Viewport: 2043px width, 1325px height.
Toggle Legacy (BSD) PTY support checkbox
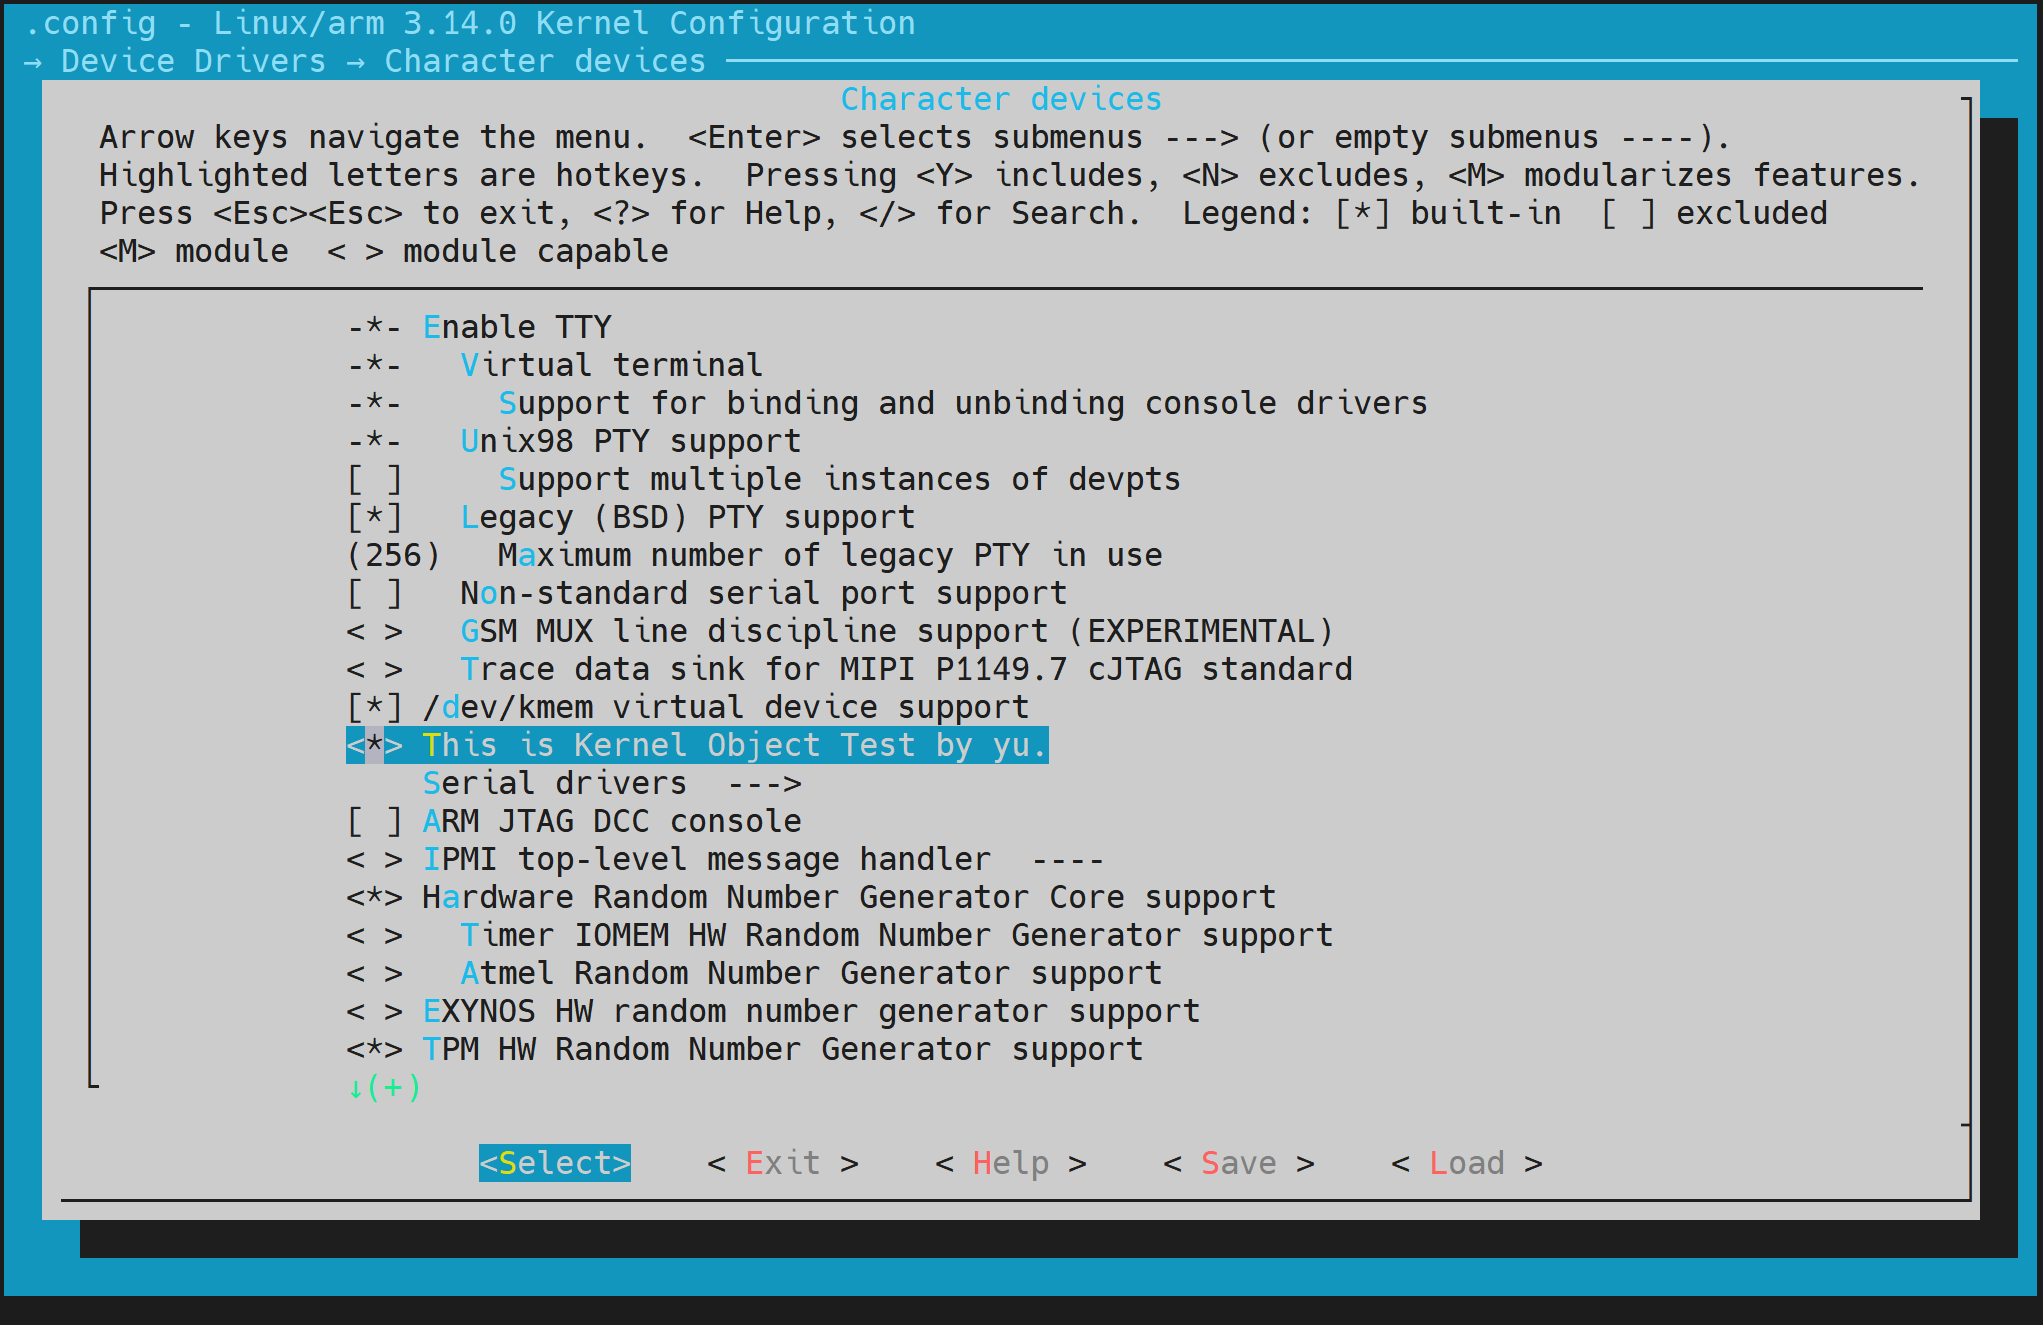tap(374, 517)
